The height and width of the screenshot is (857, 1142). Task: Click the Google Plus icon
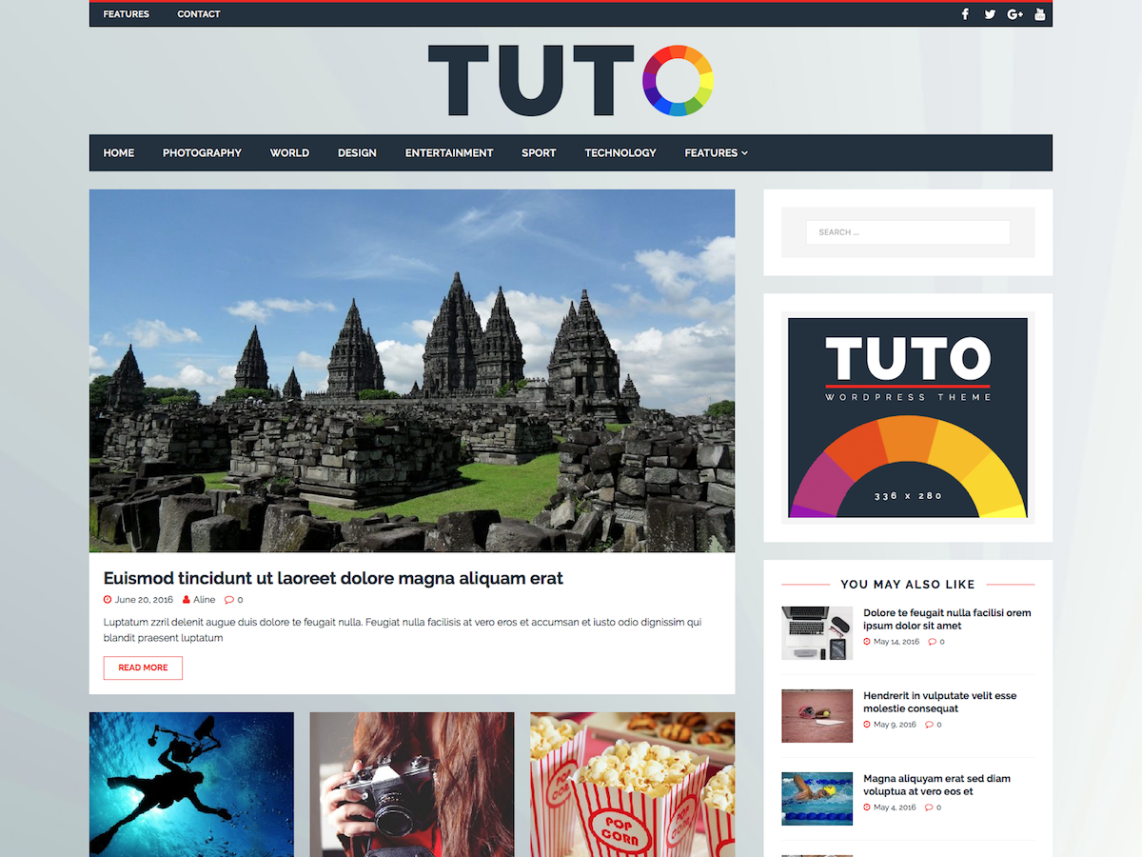coord(1015,14)
